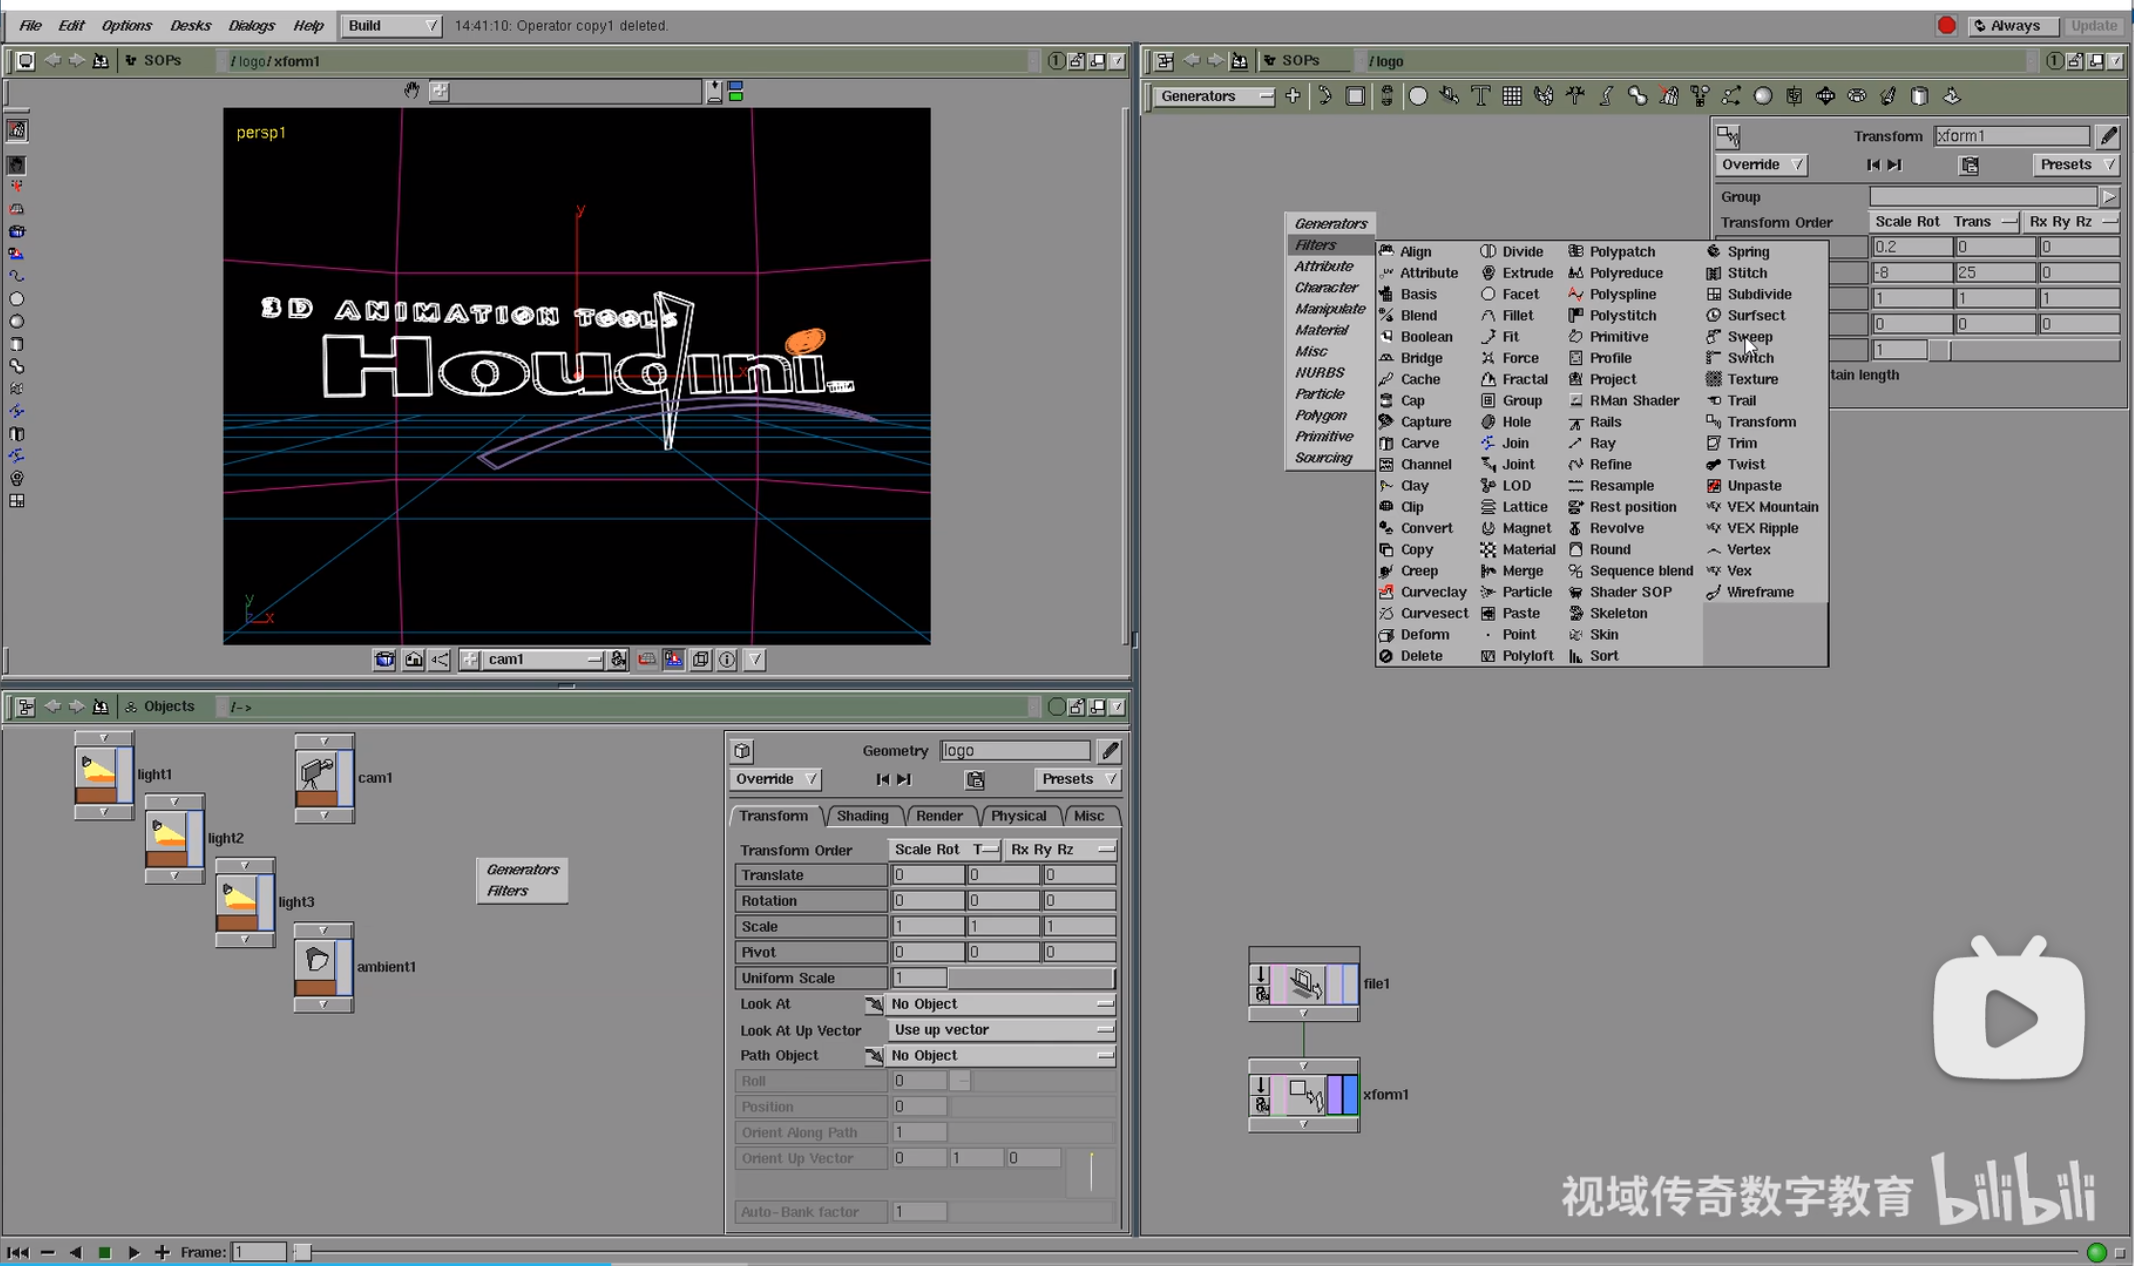Screen dimensions: 2134x1266
Task: Click the rename pencil icon beside xform1 field
Action: coord(2108,136)
